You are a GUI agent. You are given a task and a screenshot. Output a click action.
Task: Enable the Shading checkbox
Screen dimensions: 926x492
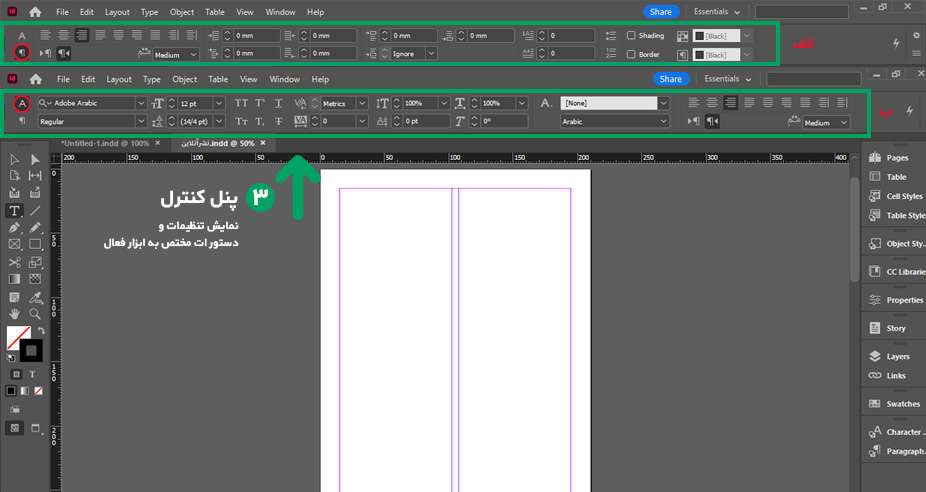tap(631, 35)
